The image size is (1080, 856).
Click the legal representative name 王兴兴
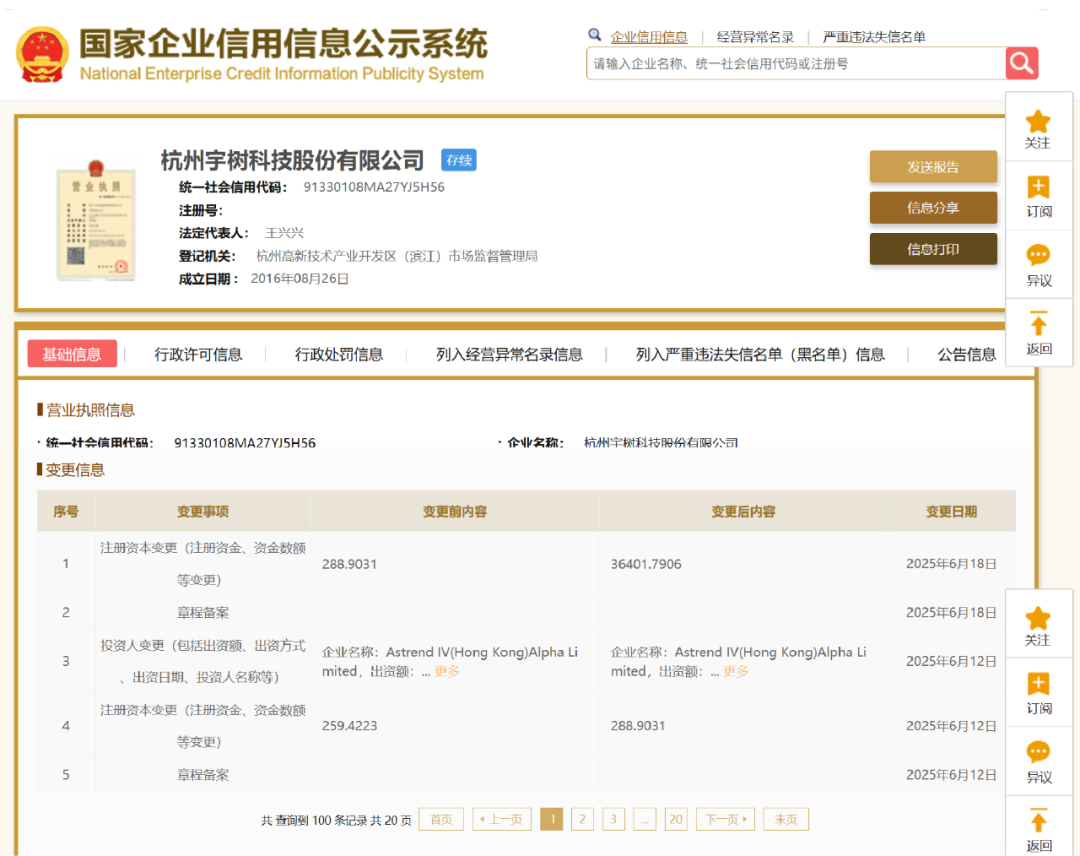pyautogui.click(x=284, y=233)
